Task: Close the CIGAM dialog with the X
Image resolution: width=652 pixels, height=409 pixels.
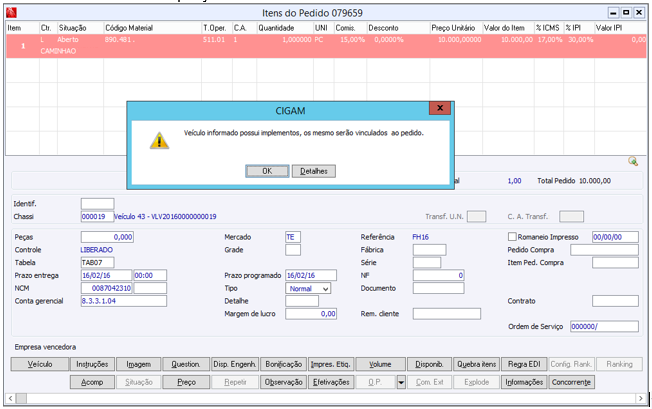Action: [x=440, y=108]
